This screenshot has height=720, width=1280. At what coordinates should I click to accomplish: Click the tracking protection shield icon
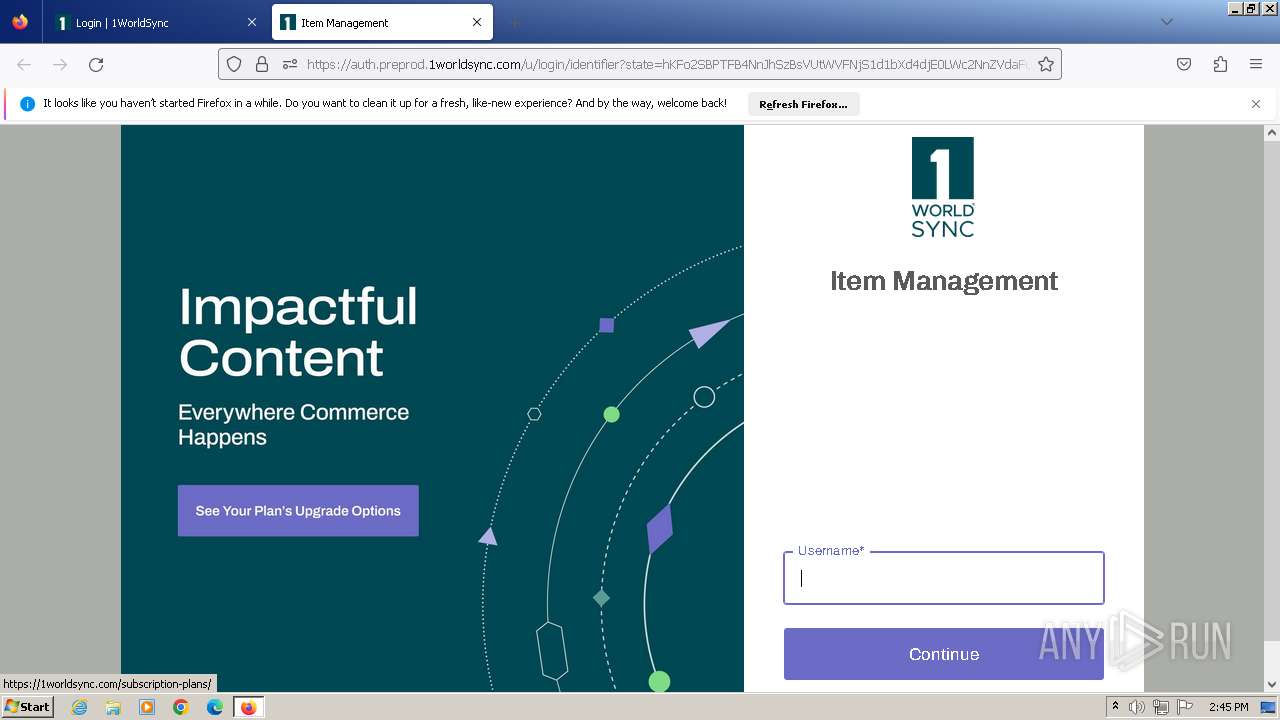point(234,64)
